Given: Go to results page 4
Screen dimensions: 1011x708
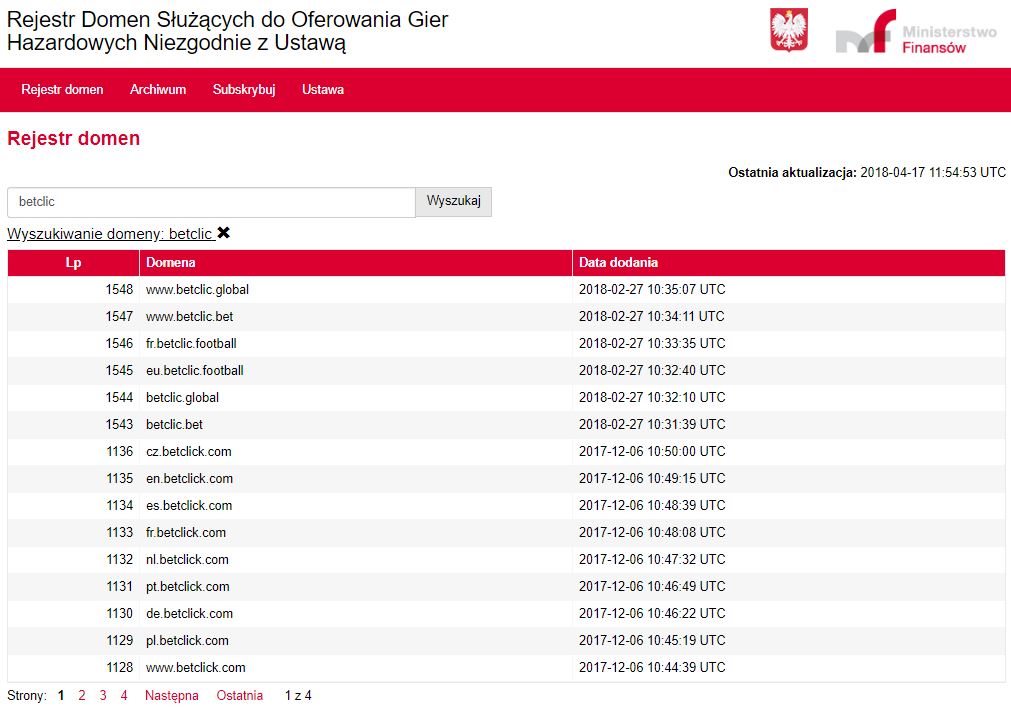Looking at the screenshot, I should 124,695.
